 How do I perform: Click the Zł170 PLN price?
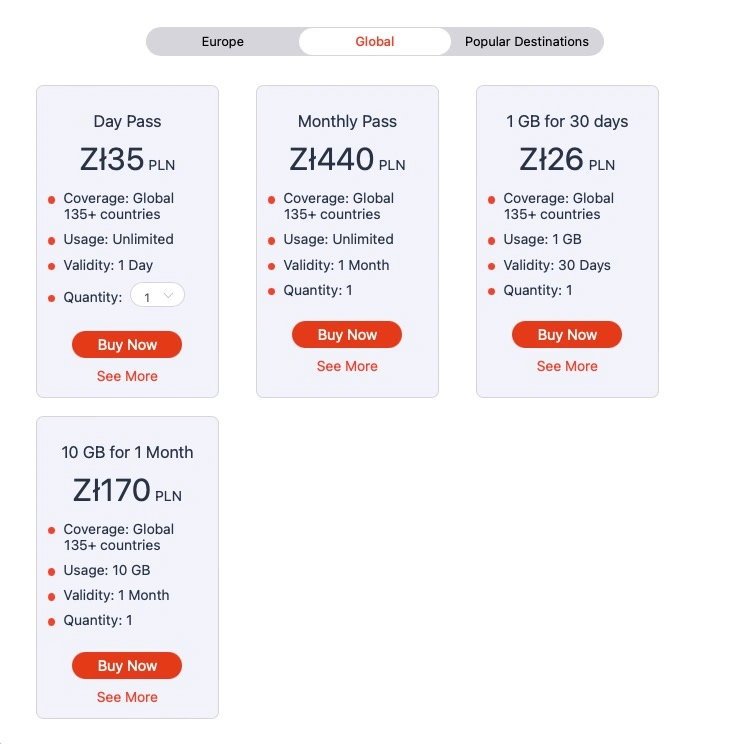tap(127, 490)
